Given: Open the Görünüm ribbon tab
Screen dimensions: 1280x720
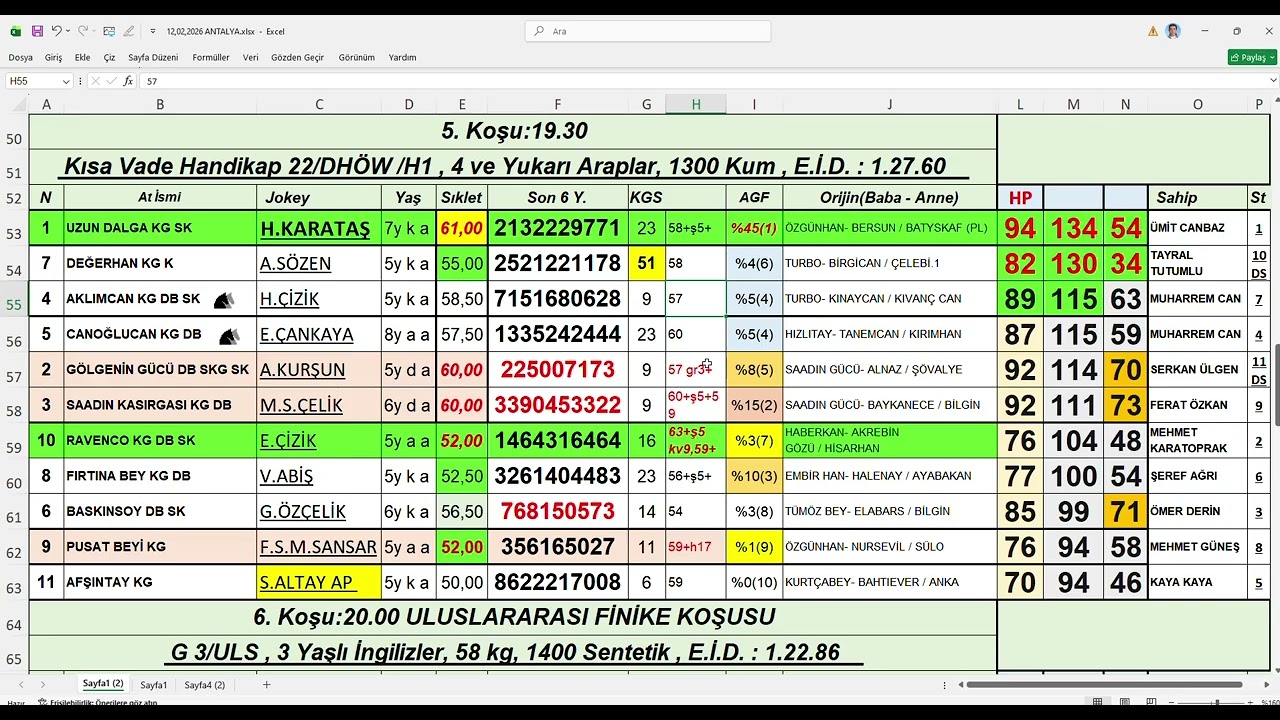Looking at the screenshot, I should pyautogui.click(x=357, y=58).
